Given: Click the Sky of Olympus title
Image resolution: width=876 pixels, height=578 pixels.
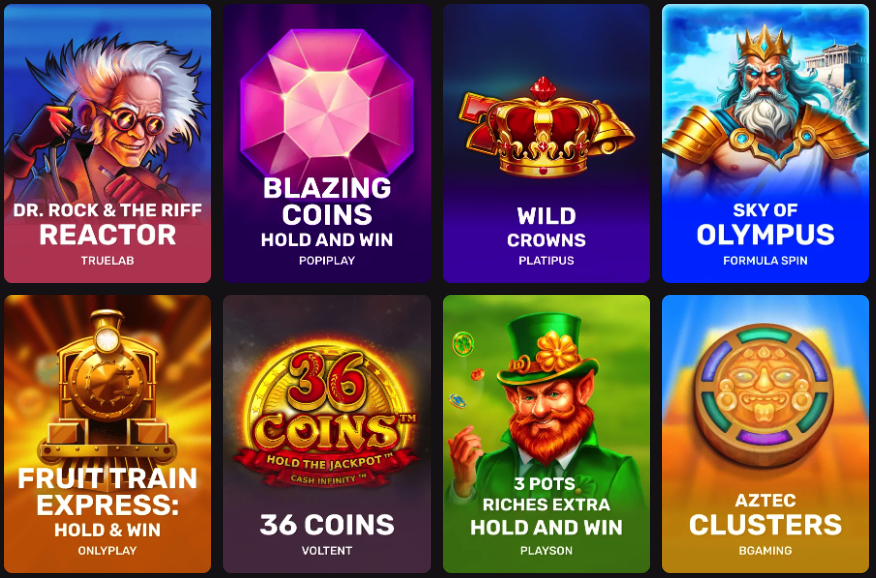Looking at the screenshot, I should coord(765,224).
